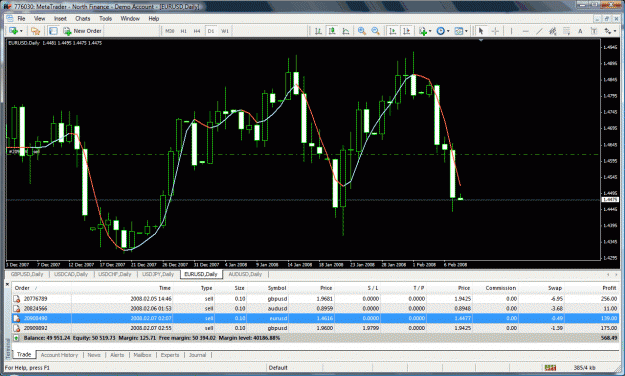Switch to the GBPUSD,Daily chart tab
The image size is (625, 376).
(x=27, y=274)
